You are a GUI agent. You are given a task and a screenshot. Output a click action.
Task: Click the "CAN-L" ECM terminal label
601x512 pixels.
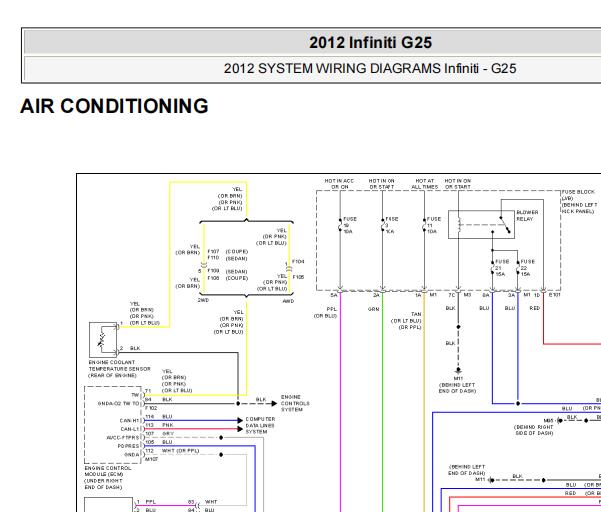tap(130, 429)
